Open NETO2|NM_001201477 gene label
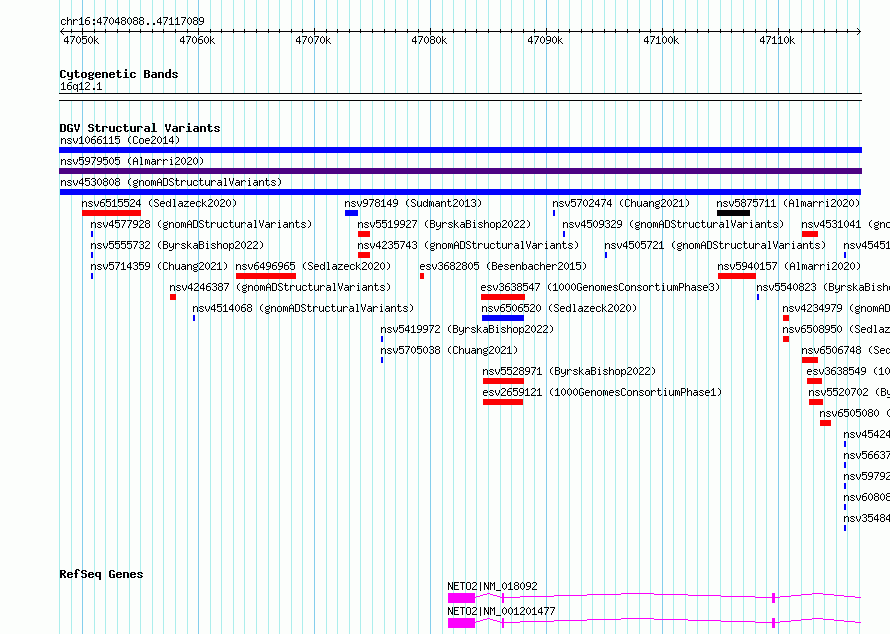This screenshot has width=890, height=634. (x=501, y=611)
